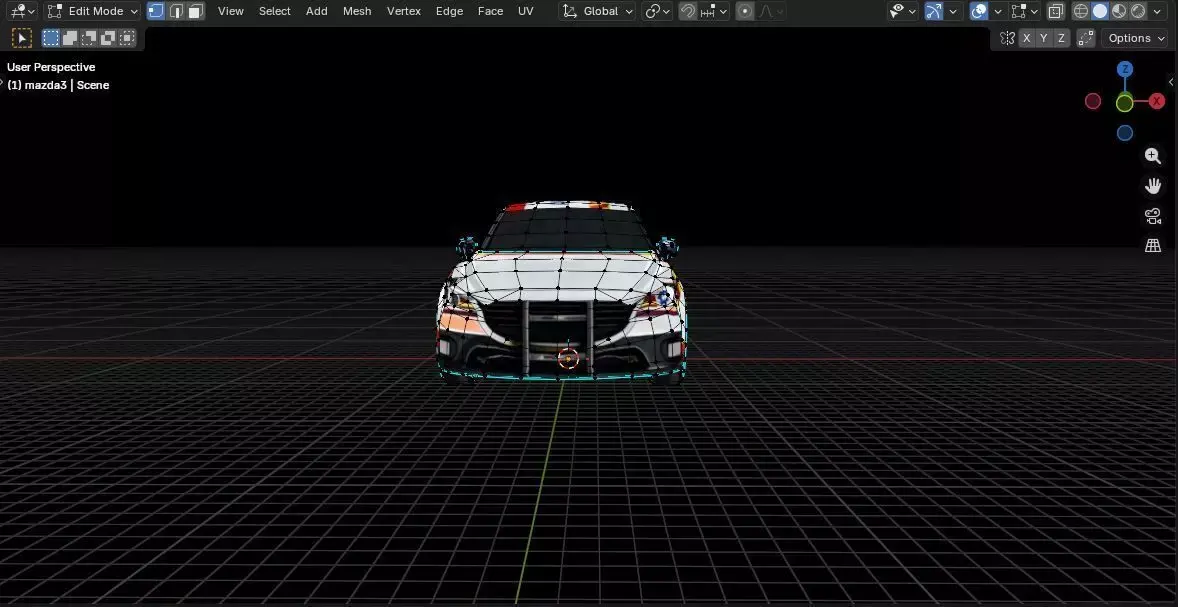Screen dimensions: 1178x607
Task: Switch to material preview shading
Action: pos(1119,11)
